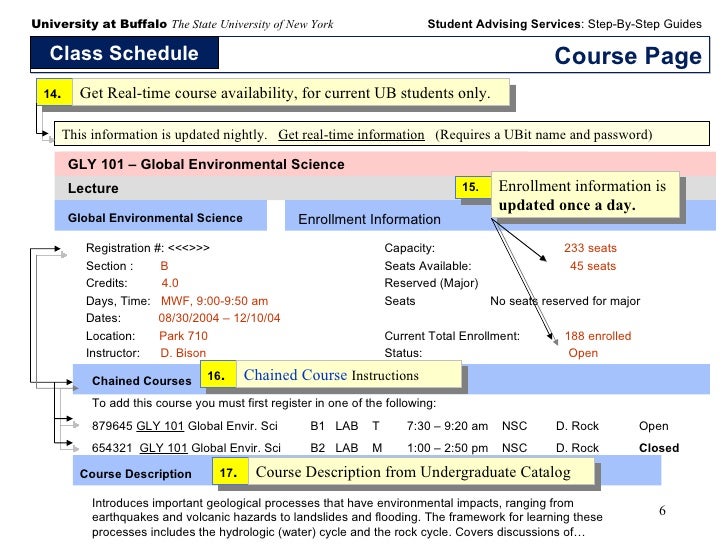Select registration number '879645'
This screenshot has width=728, height=546.
coord(112,426)
